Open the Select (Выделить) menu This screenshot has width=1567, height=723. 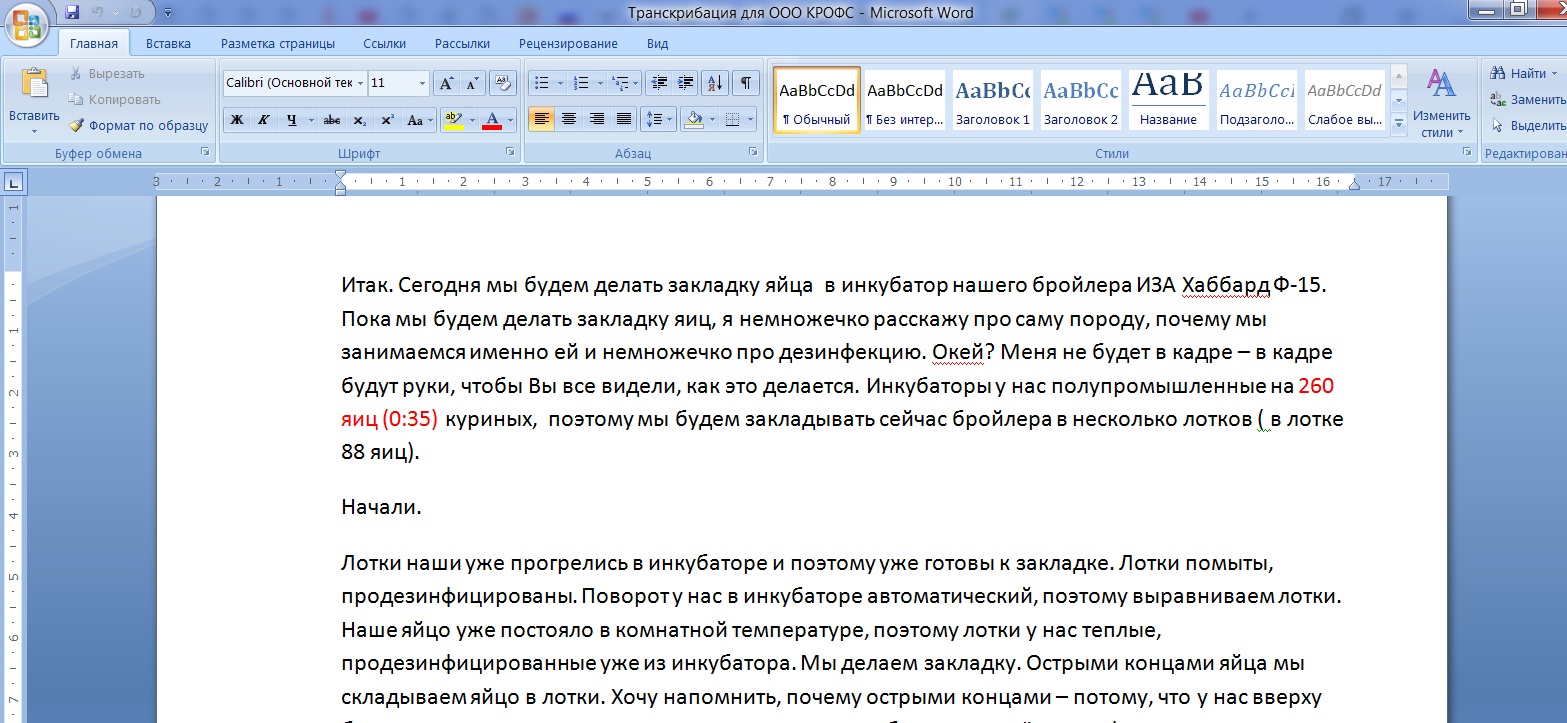(1527, 125)
